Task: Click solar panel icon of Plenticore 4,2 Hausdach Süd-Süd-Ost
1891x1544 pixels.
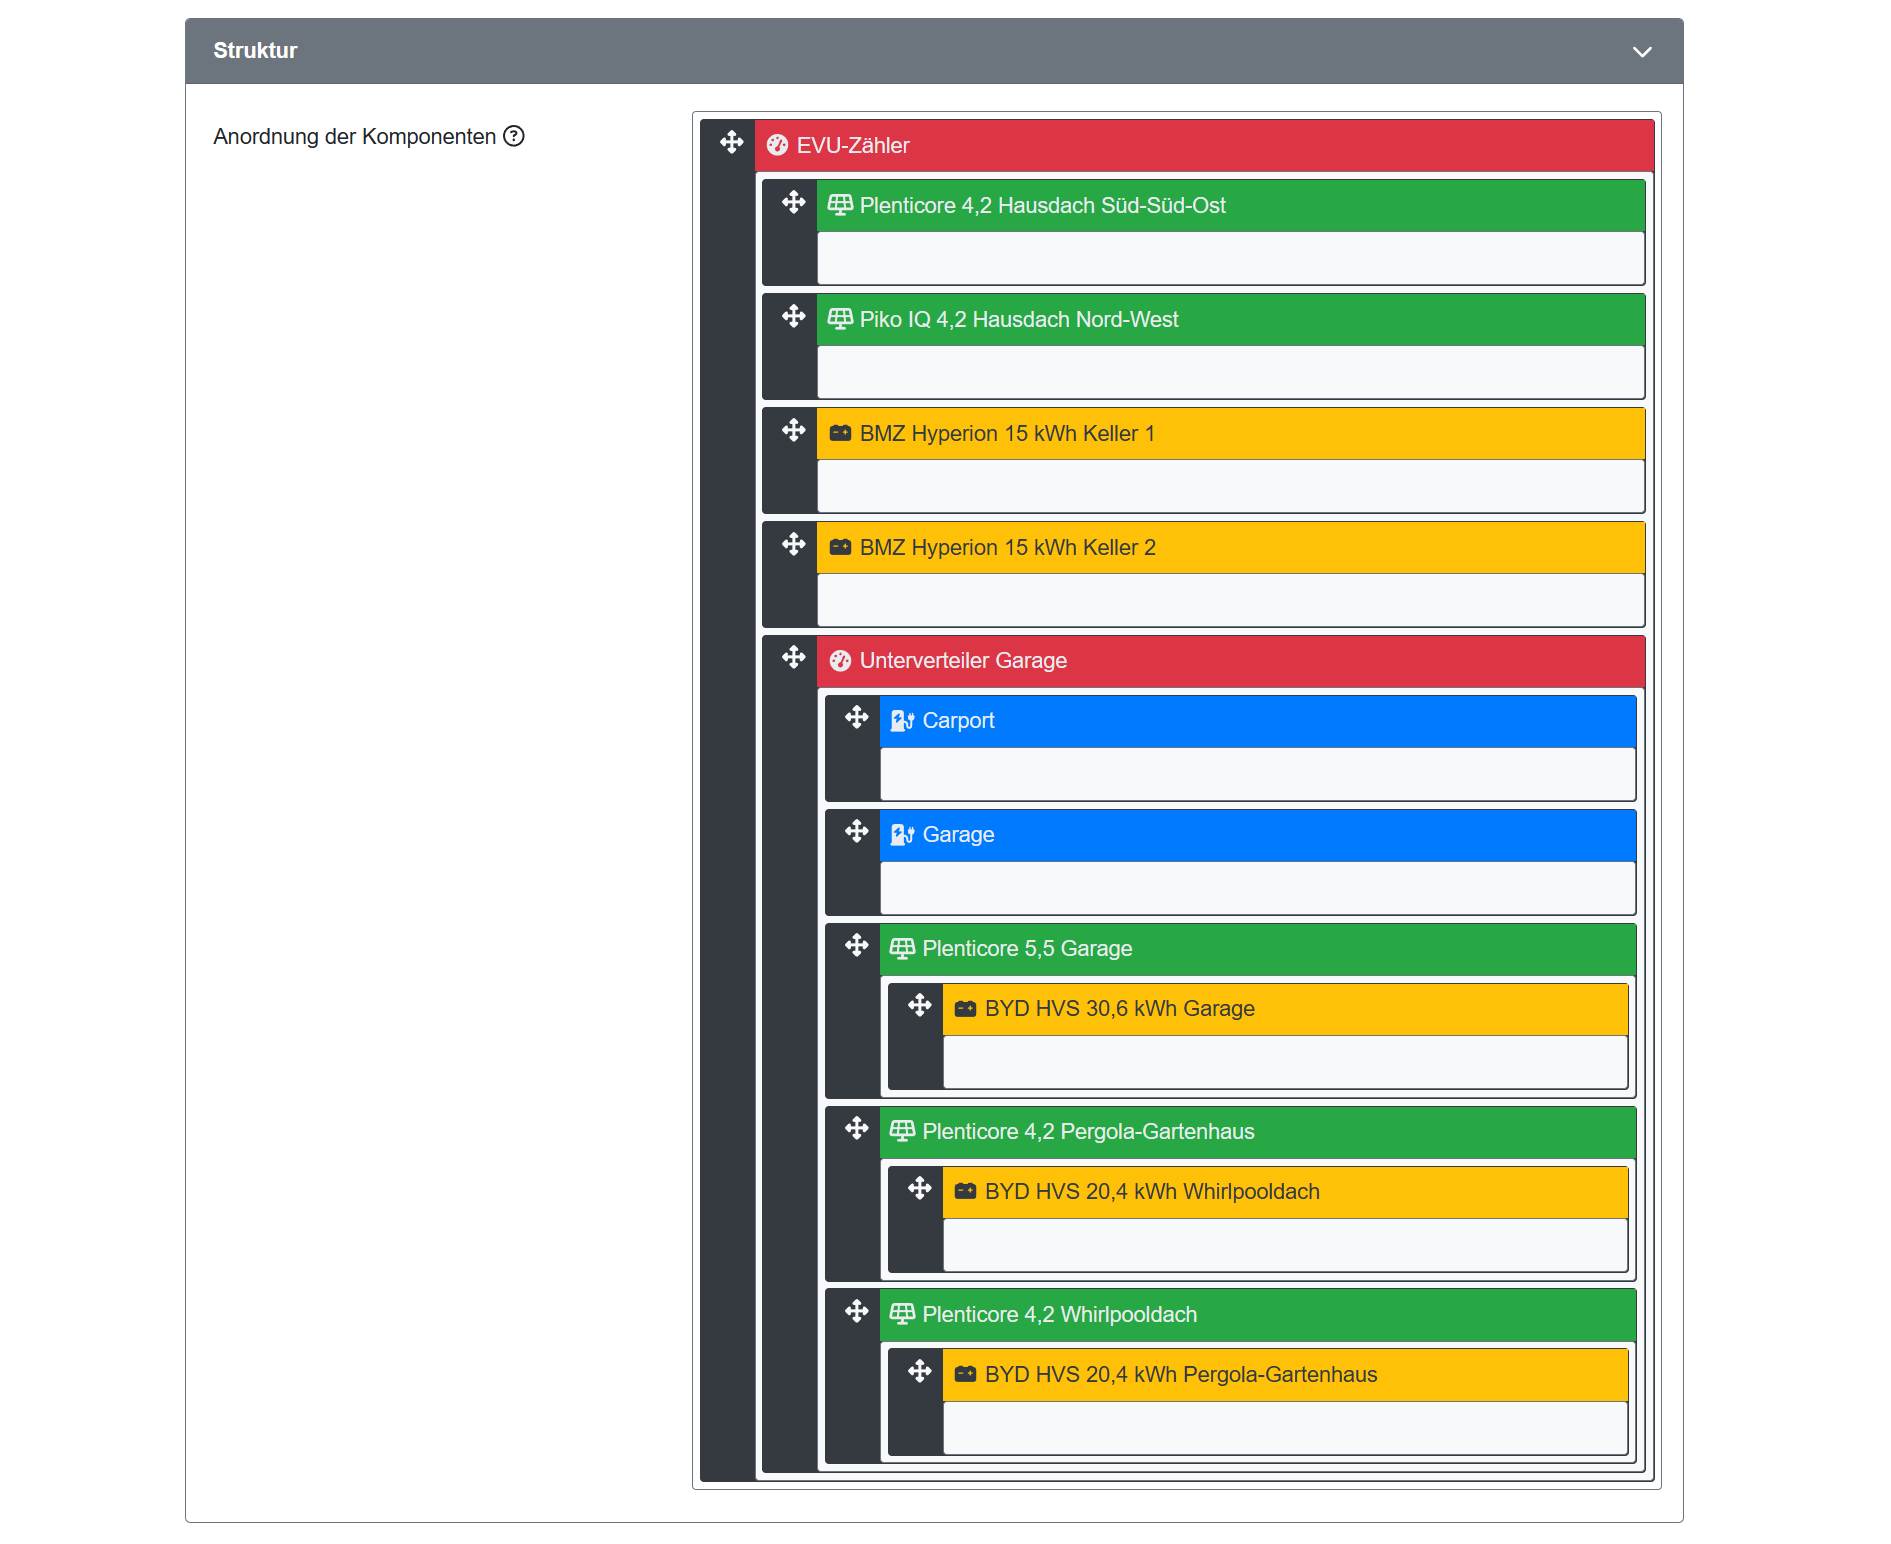Action: point(840,205)
